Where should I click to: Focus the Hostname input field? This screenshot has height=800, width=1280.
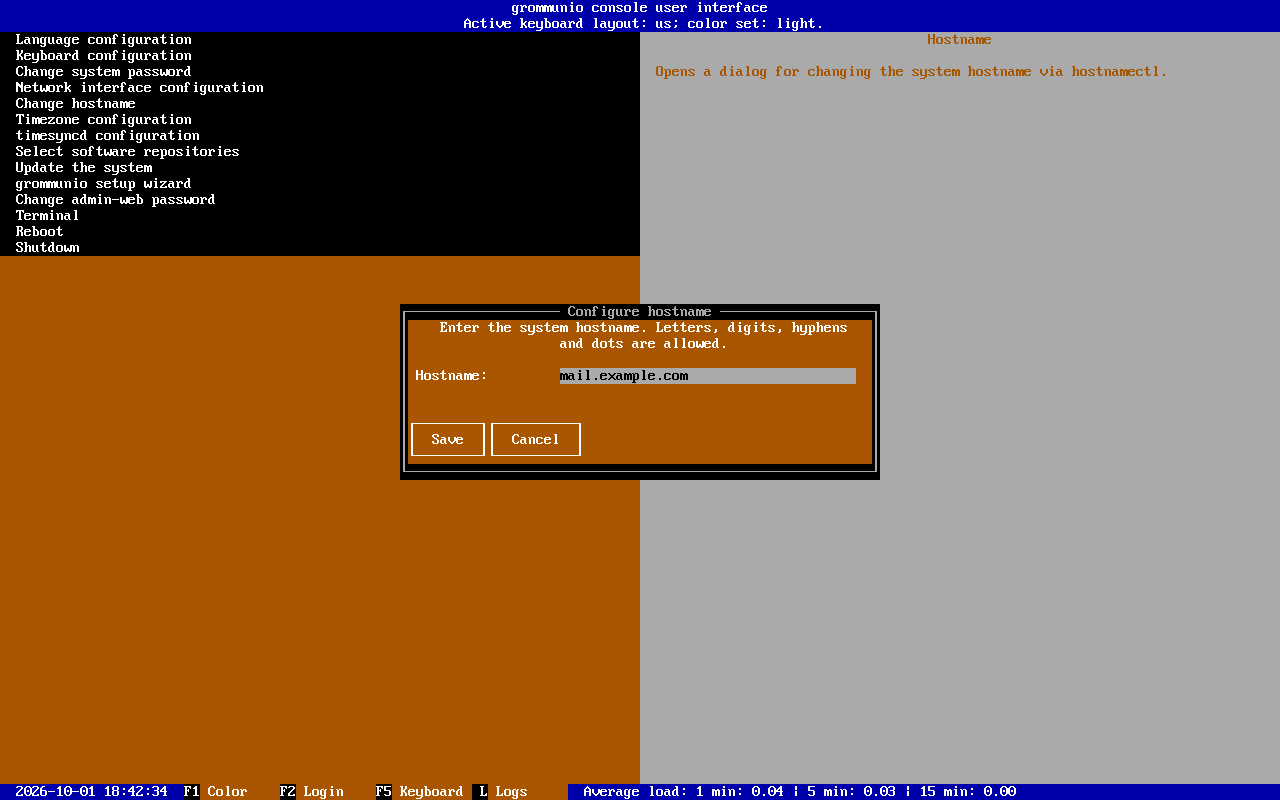[x=707, y=376]
